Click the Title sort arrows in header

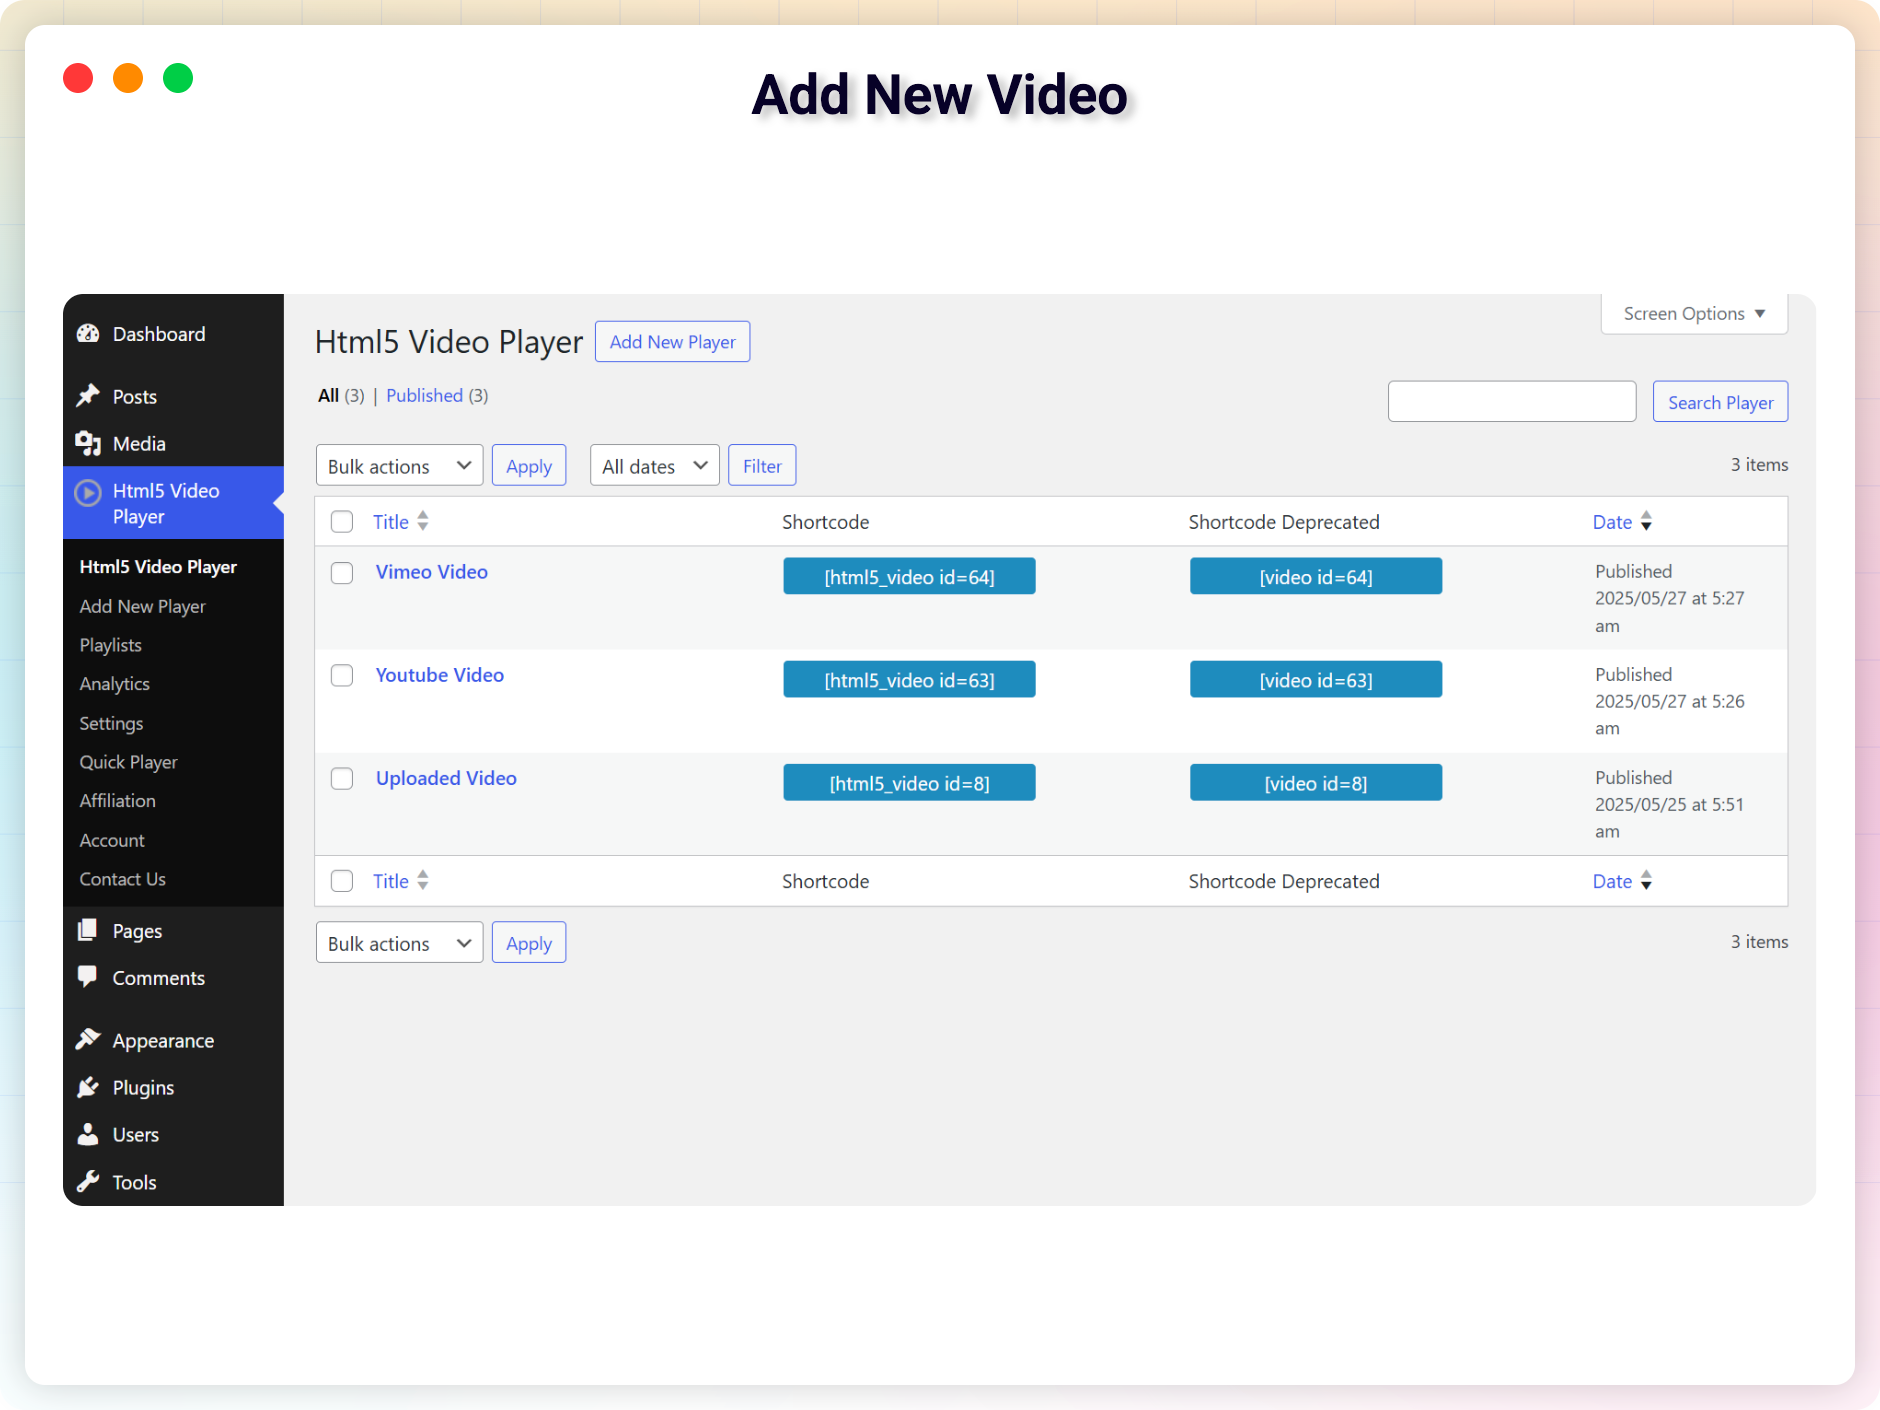click(x=423, y=521)
